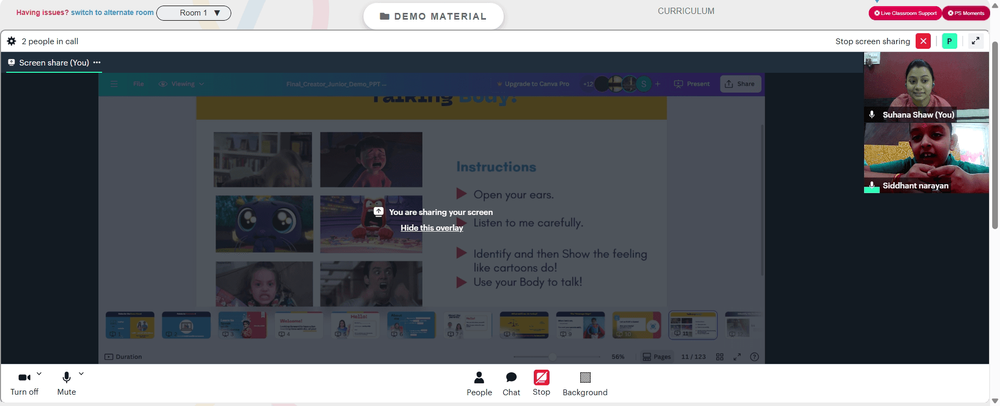
Task: Open Screen share tab three-dots menu
Action: [x=97, y=62]
